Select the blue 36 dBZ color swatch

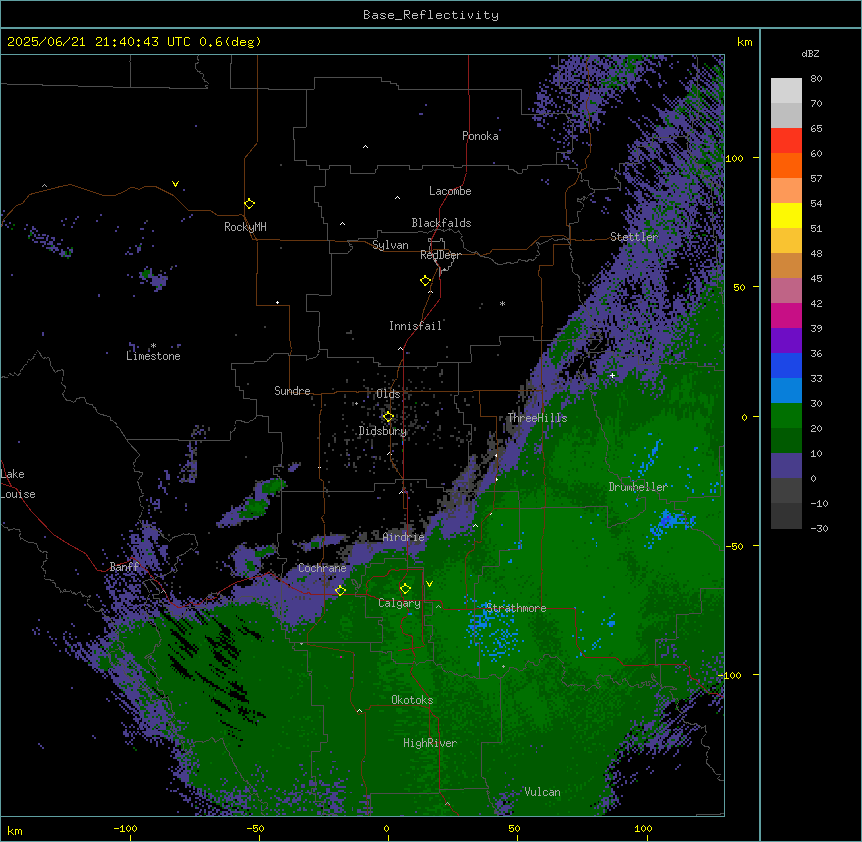pos(786,365)
